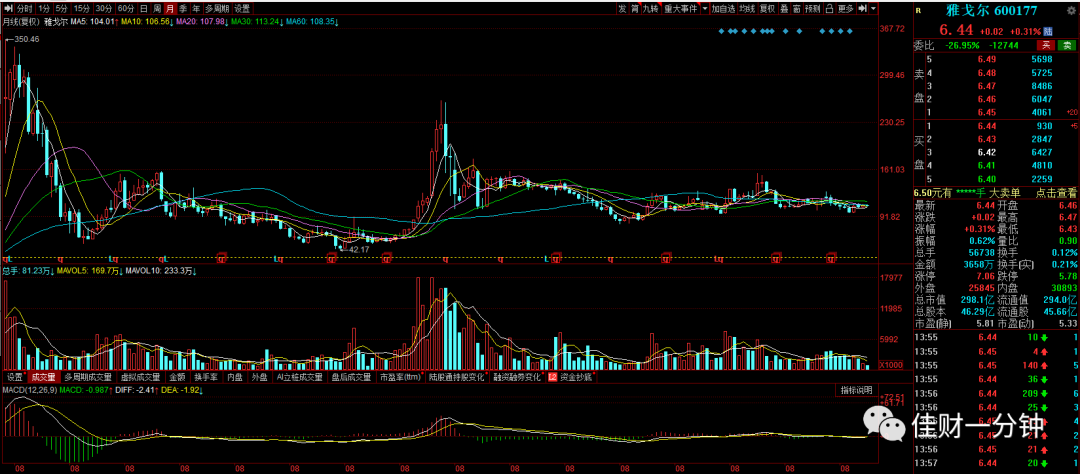Click the 窗 window toolbar icon

pos(796,9)
